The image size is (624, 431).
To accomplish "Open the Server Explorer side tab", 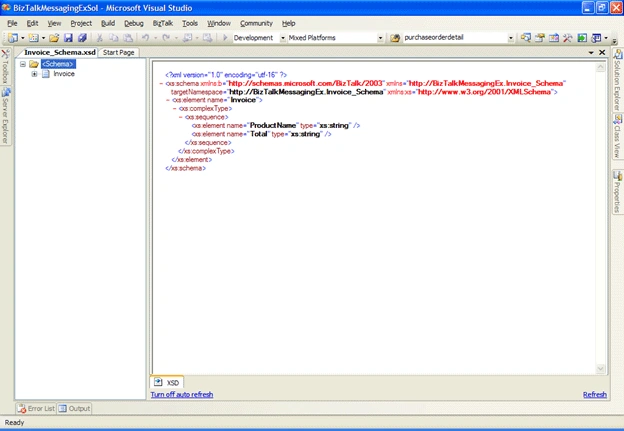I will [x=5, y=117].
